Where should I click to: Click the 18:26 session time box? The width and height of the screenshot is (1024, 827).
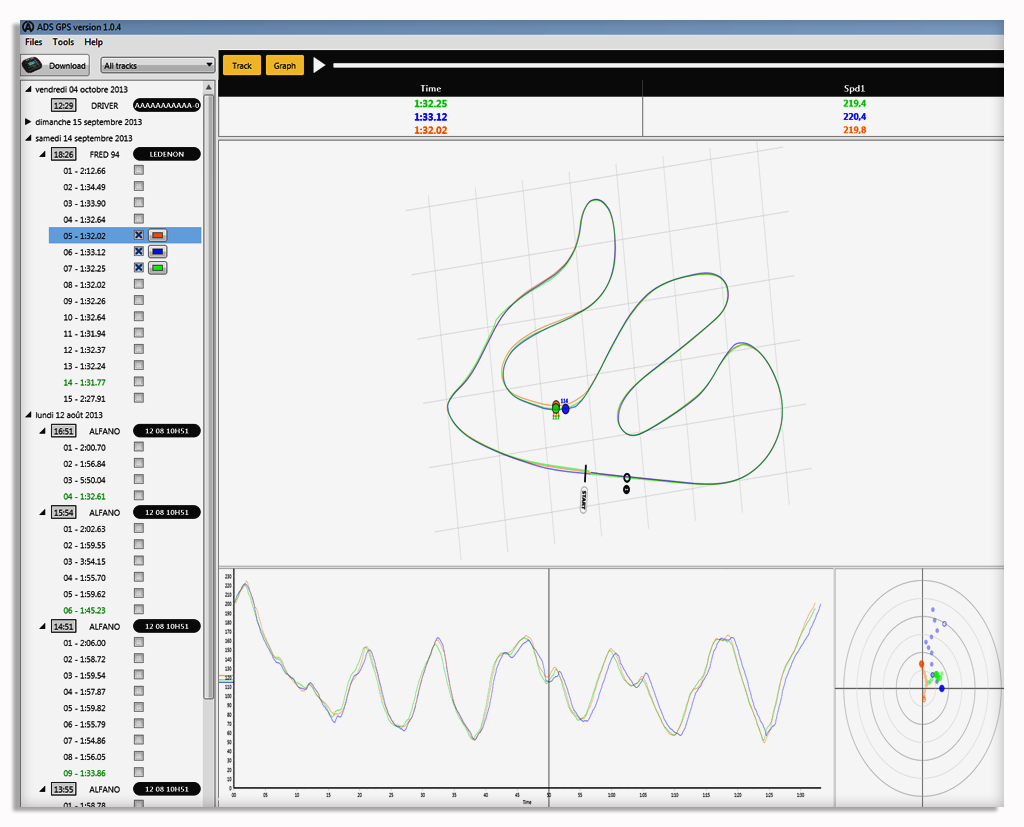pos(63,154)
